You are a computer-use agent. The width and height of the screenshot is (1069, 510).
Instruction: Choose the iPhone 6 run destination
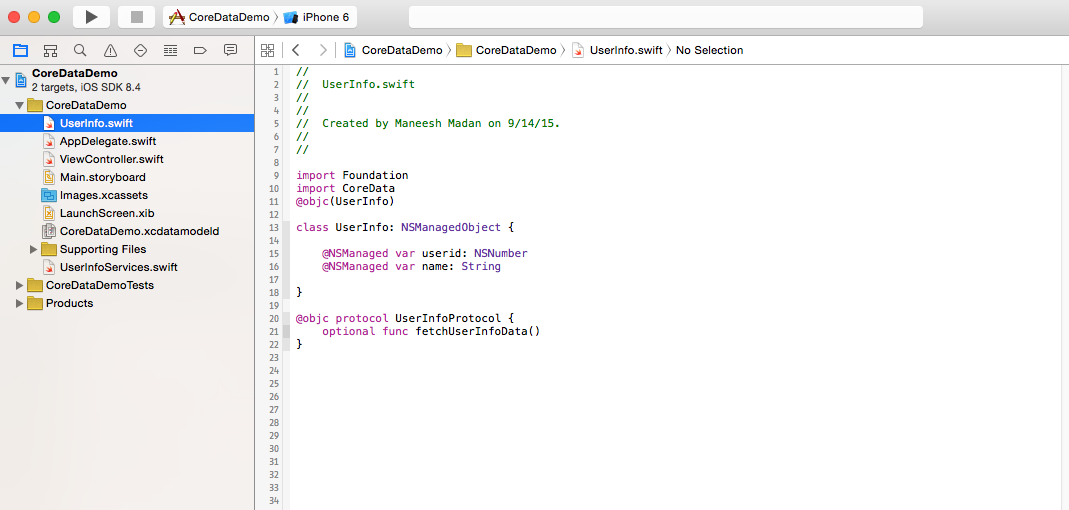pos(316,17)
